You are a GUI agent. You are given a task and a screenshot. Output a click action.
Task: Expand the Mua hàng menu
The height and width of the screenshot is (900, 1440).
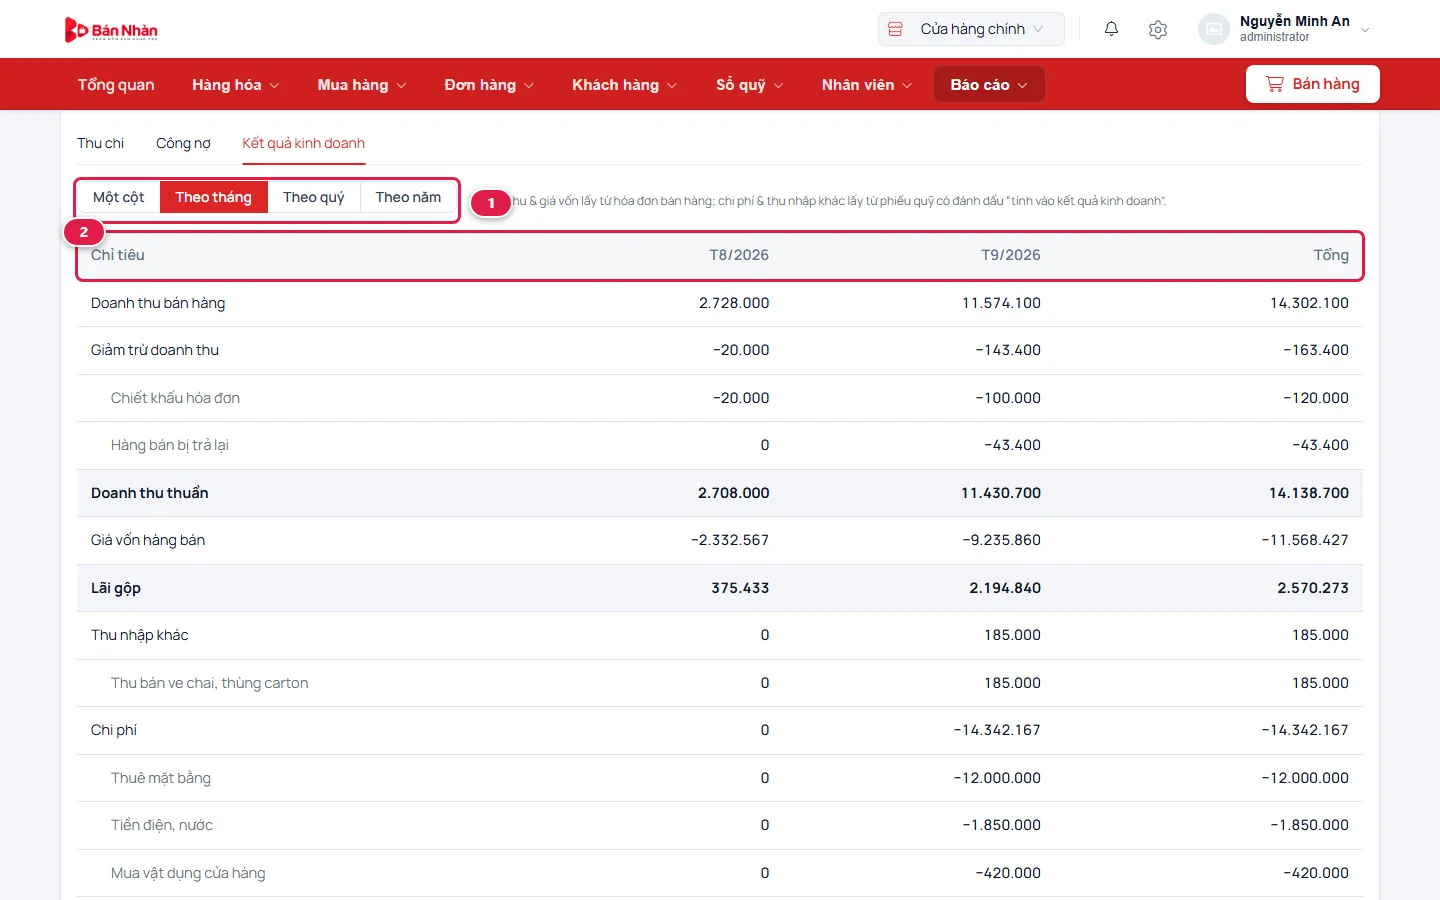(x=362, y=85)
